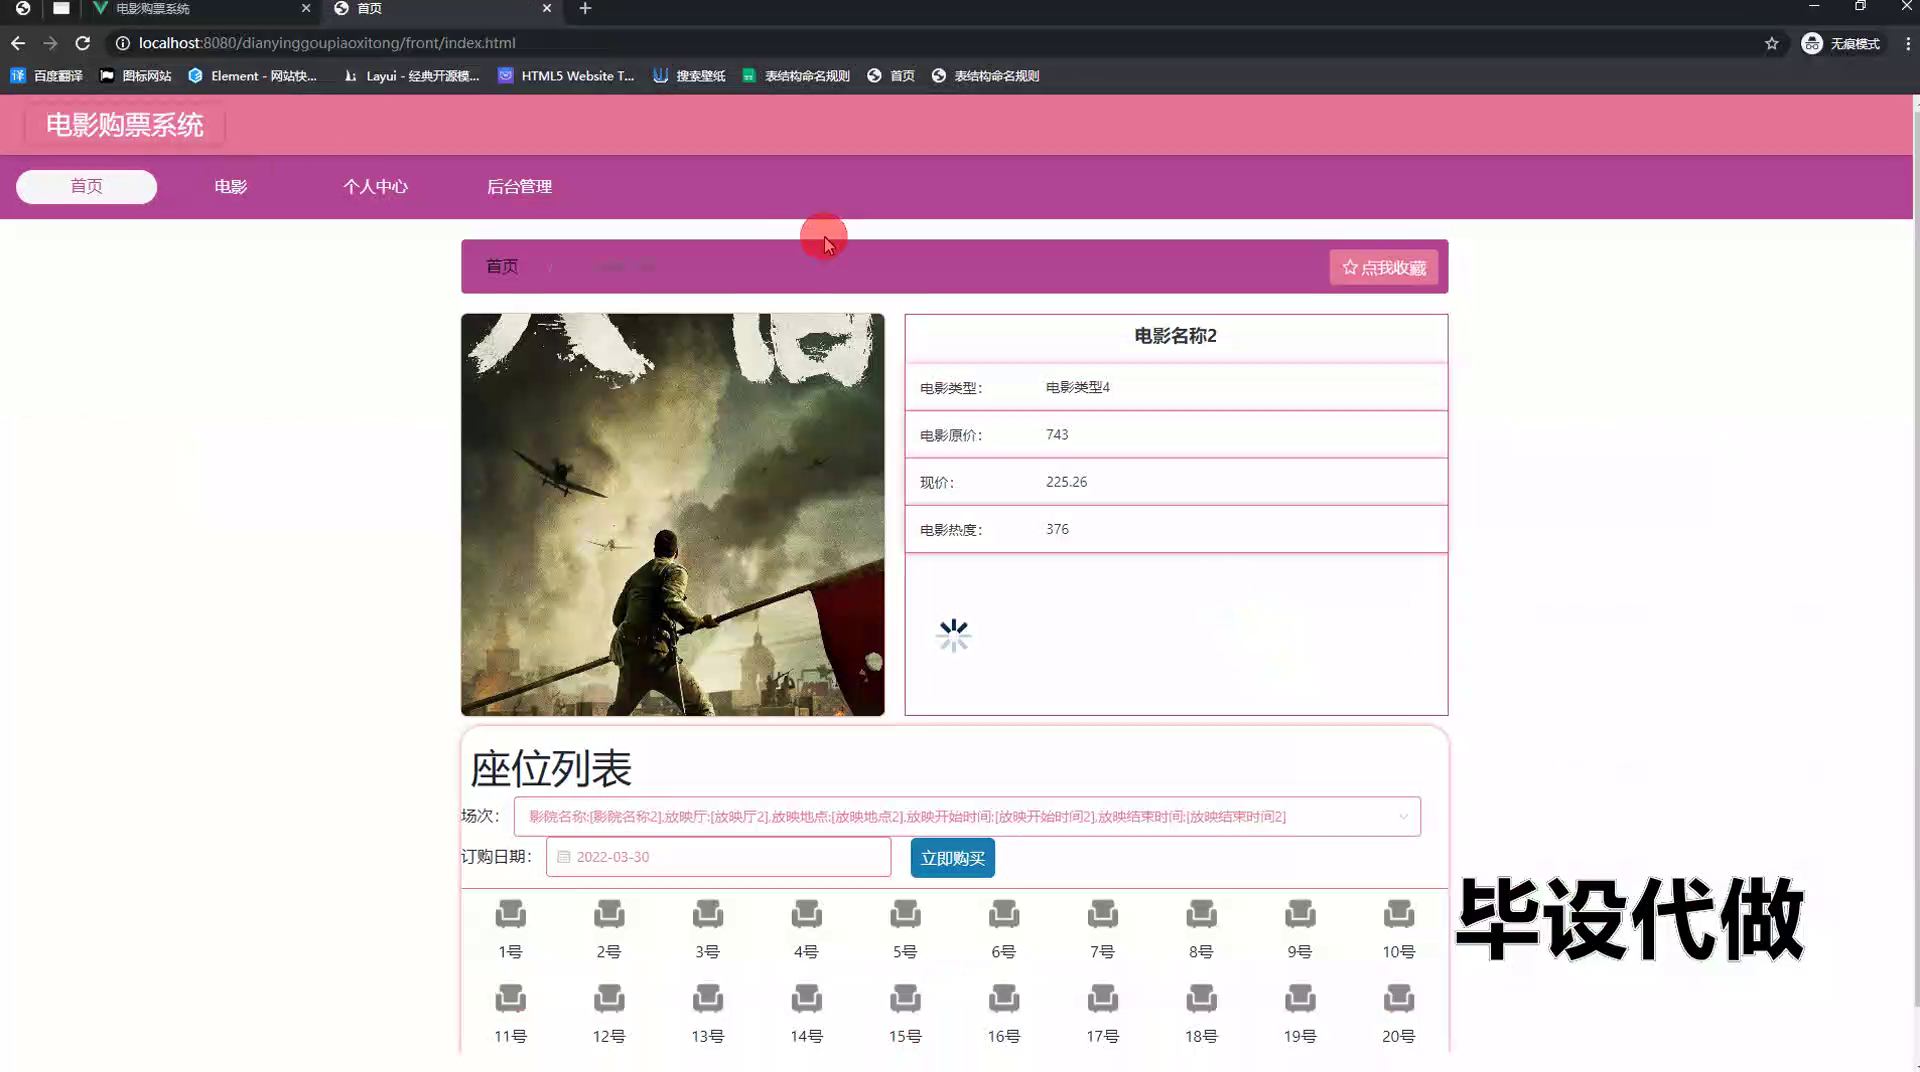Select seat icon 11号
1920x1072 pixels.
tap(510, 998)
